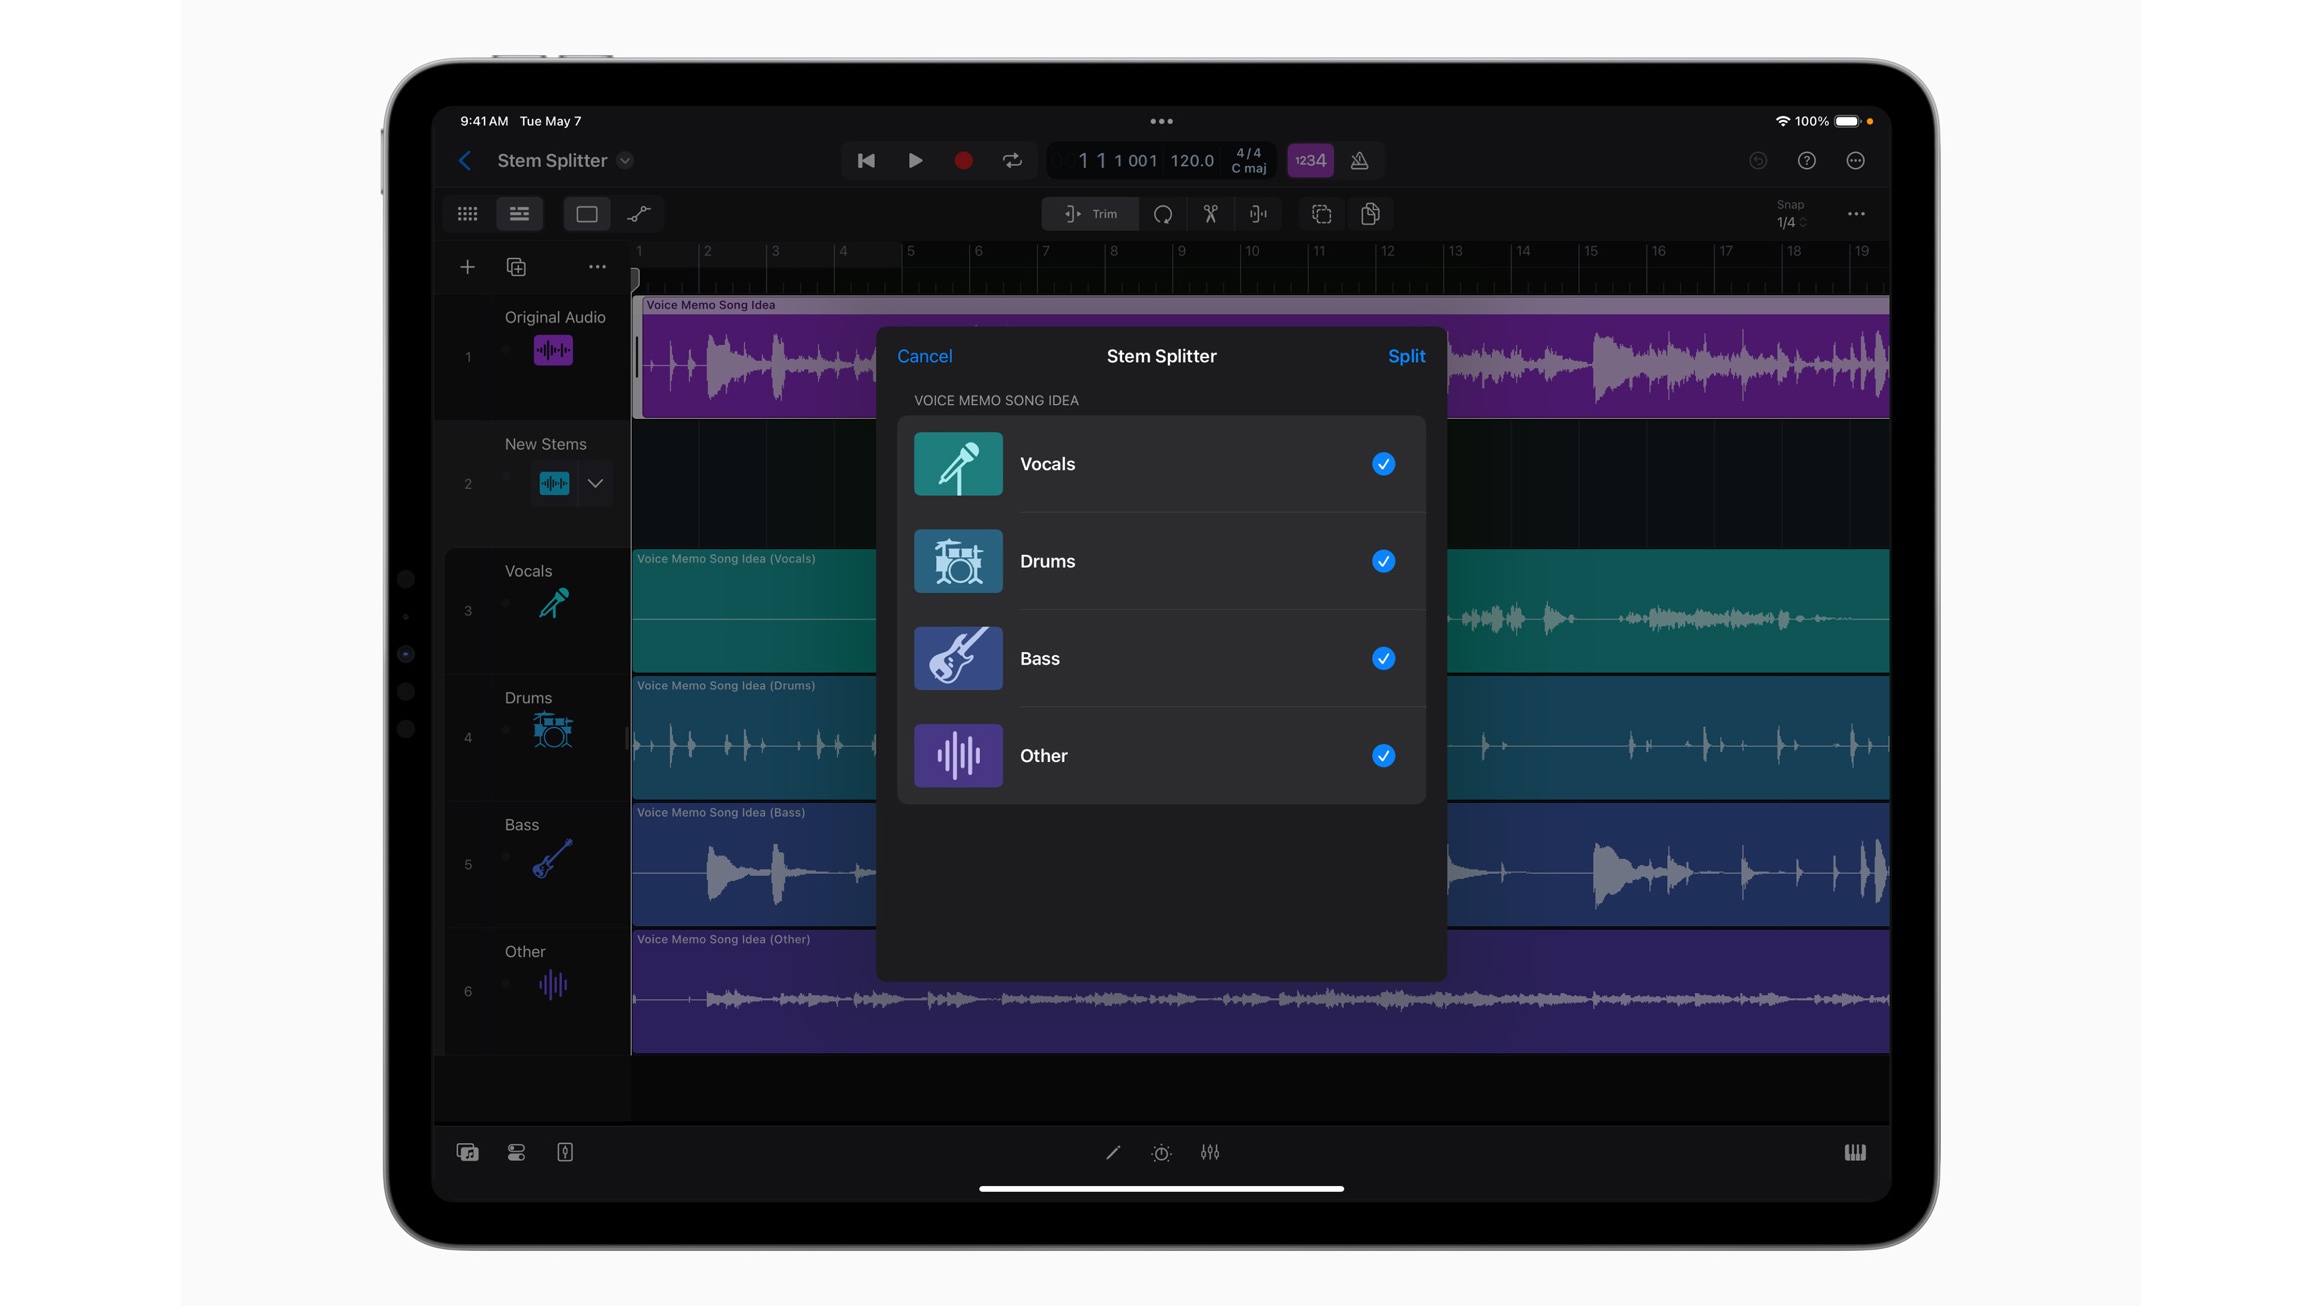The image size is (2322, 1306).
Task: Show the grid browser view icon
Action: 468,214
